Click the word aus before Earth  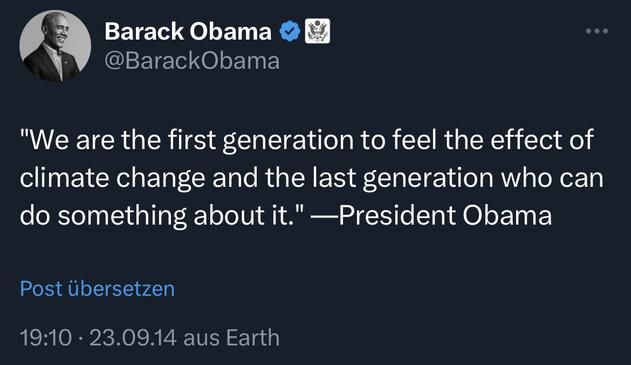[x=201, y=338]
